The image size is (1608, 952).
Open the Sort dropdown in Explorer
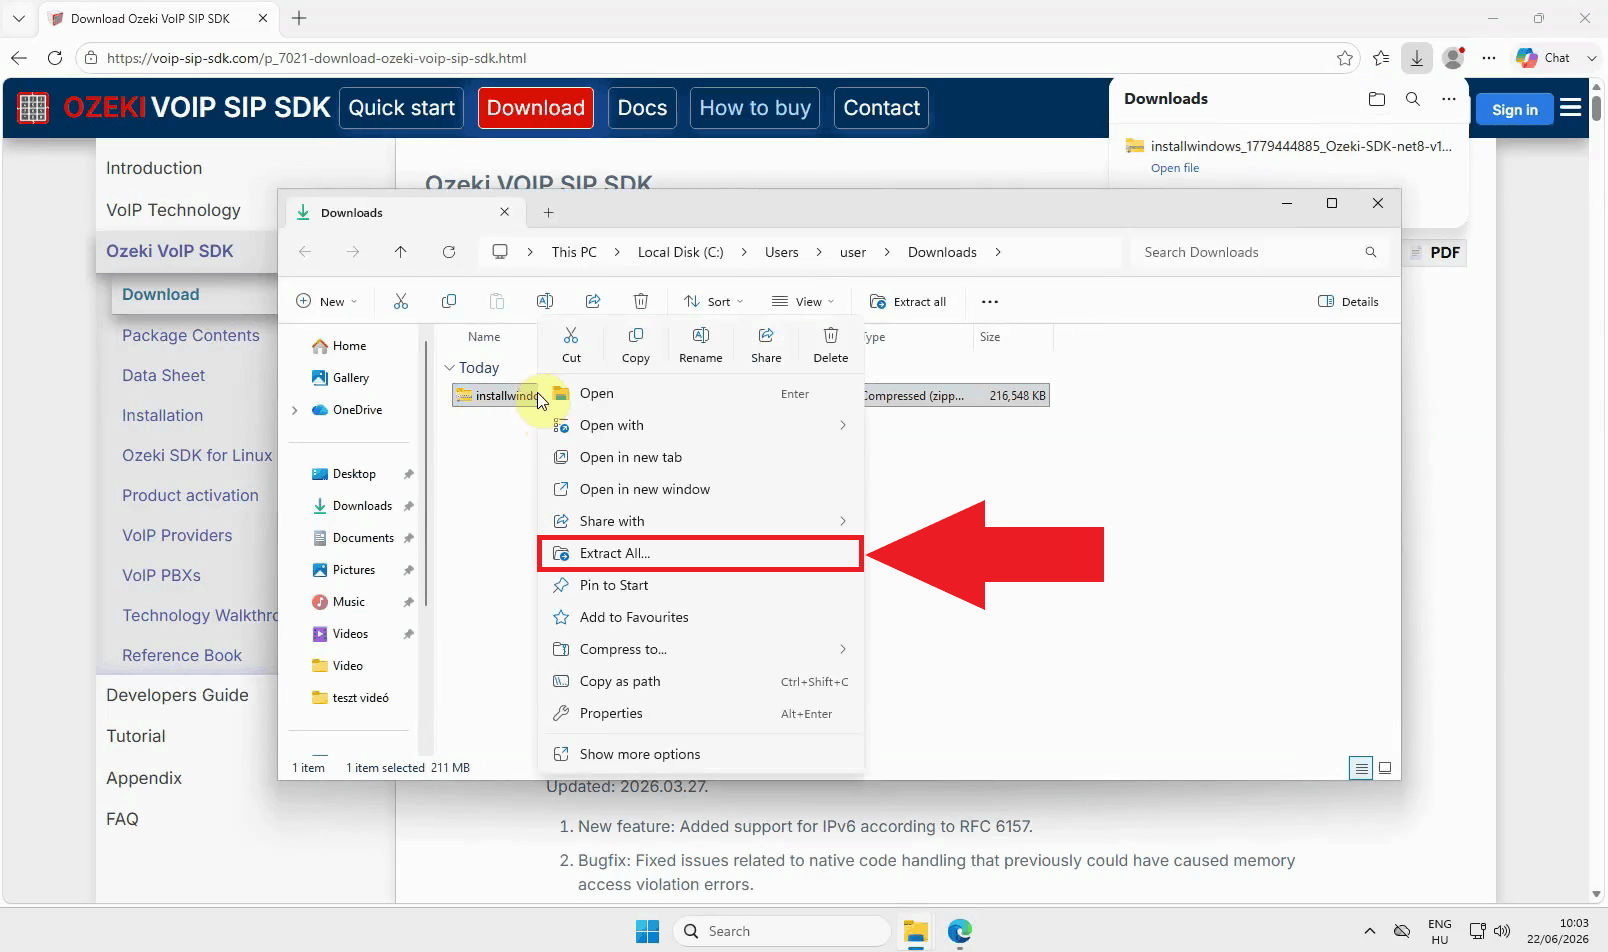tap(713, 301)
